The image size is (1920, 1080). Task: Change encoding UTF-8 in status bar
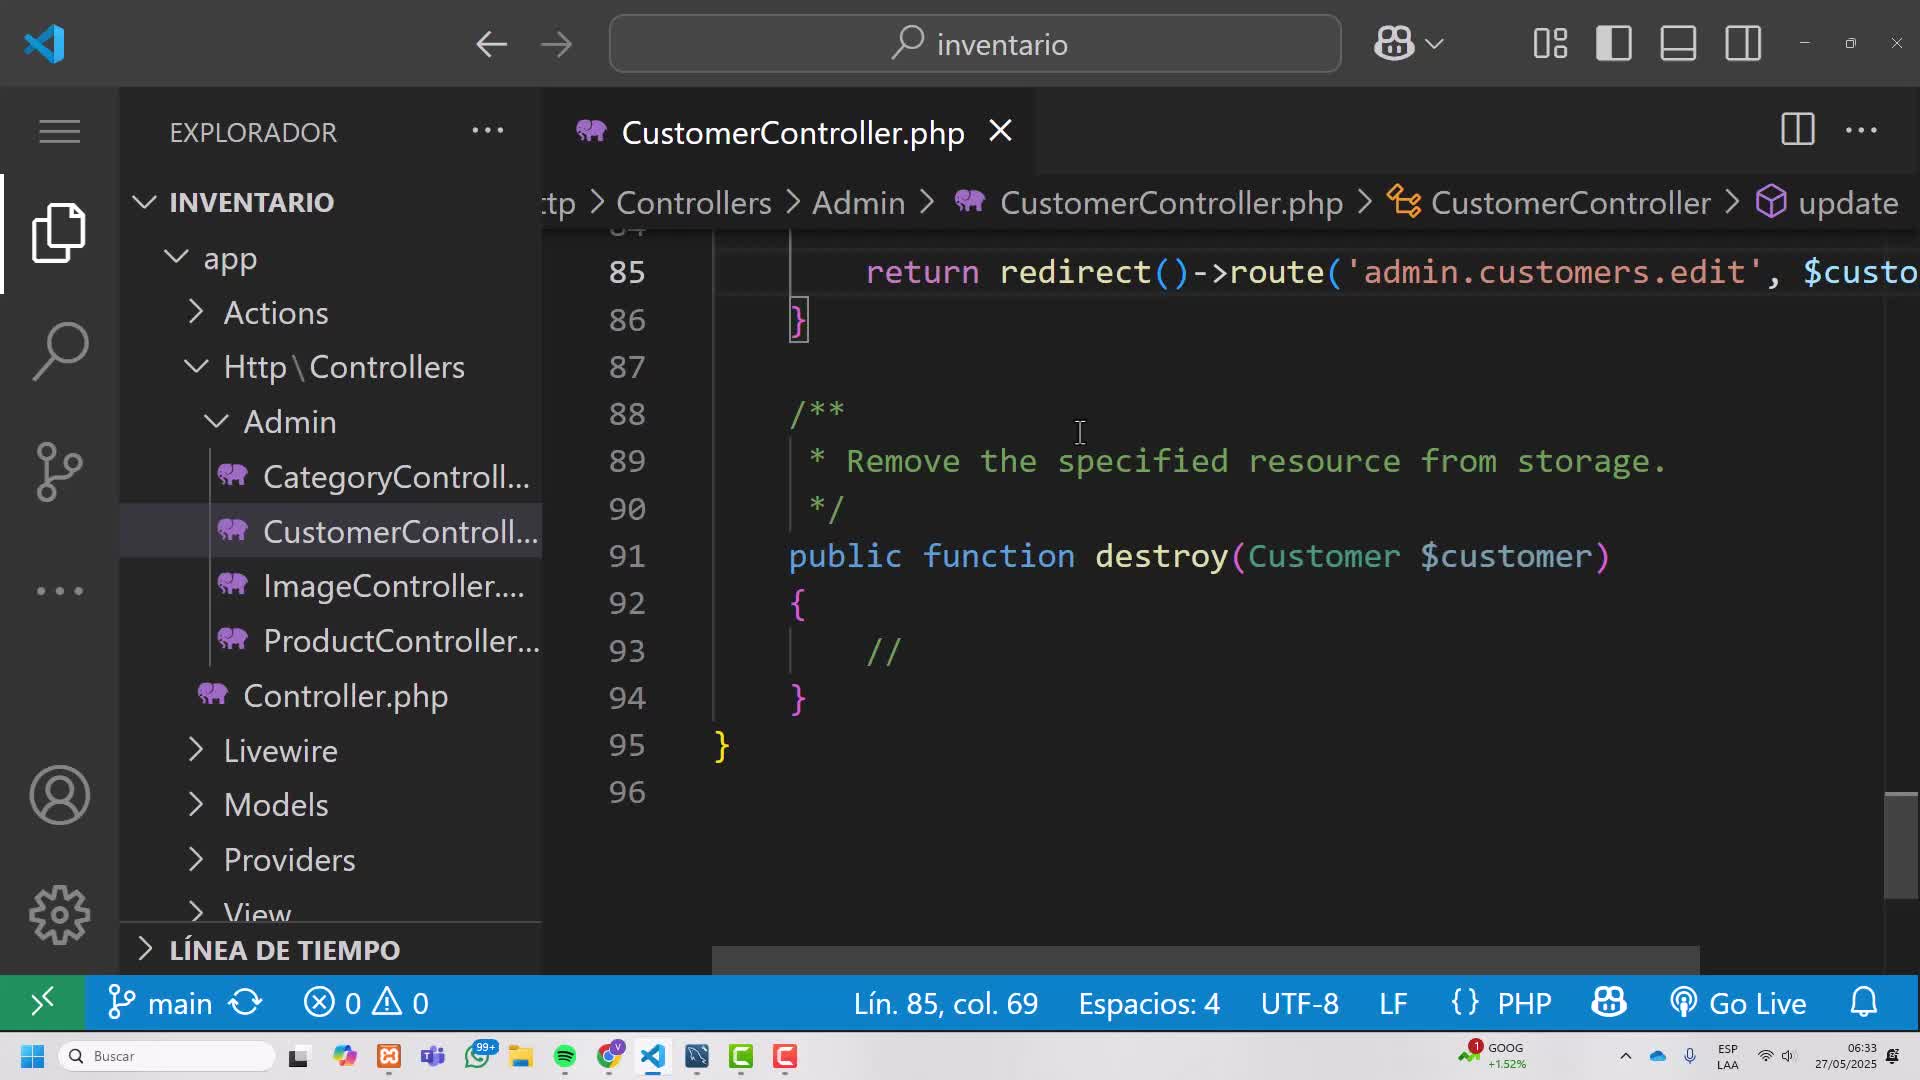(1299, 1003)
